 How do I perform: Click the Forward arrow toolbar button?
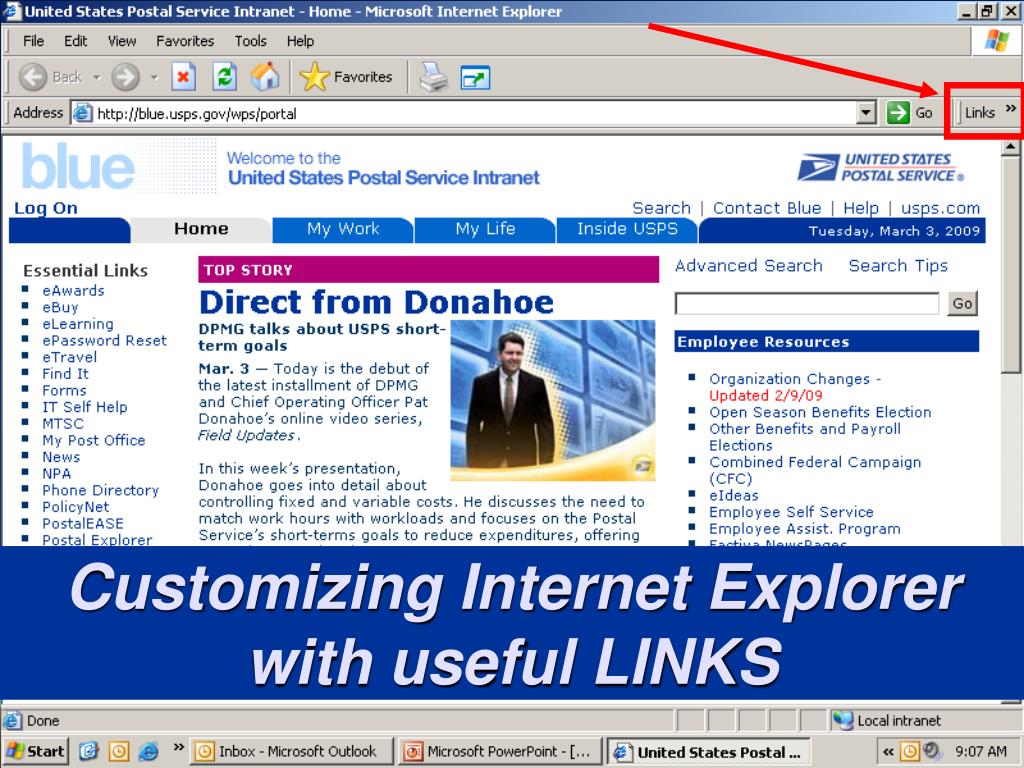[x=125, y=77]
